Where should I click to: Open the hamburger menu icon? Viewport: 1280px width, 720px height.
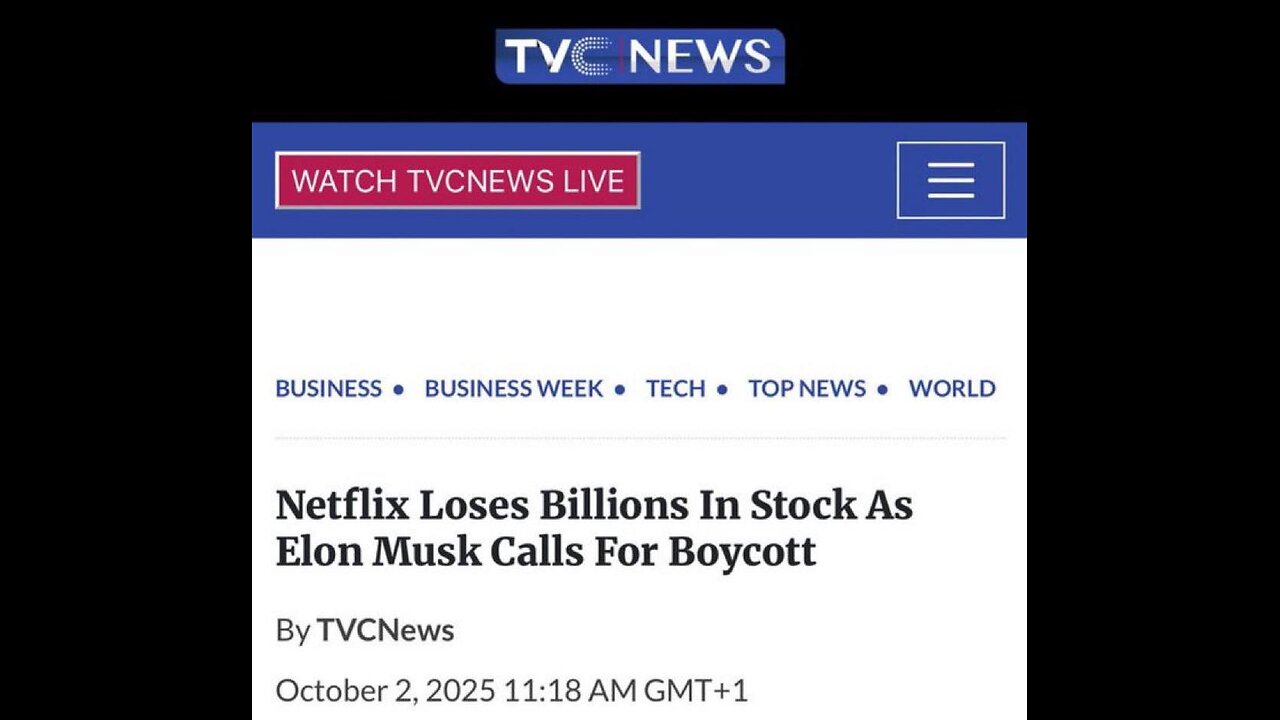pyautogui.click(x=950, y=180)
